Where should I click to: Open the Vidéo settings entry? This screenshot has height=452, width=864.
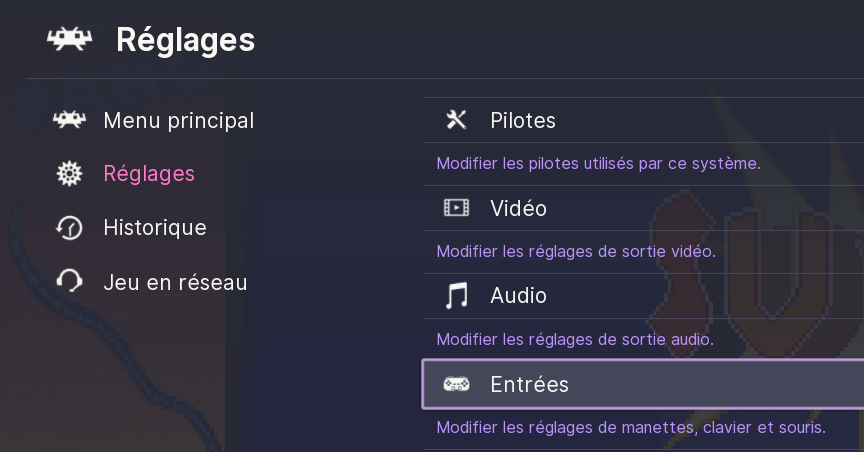coord(518,208)
